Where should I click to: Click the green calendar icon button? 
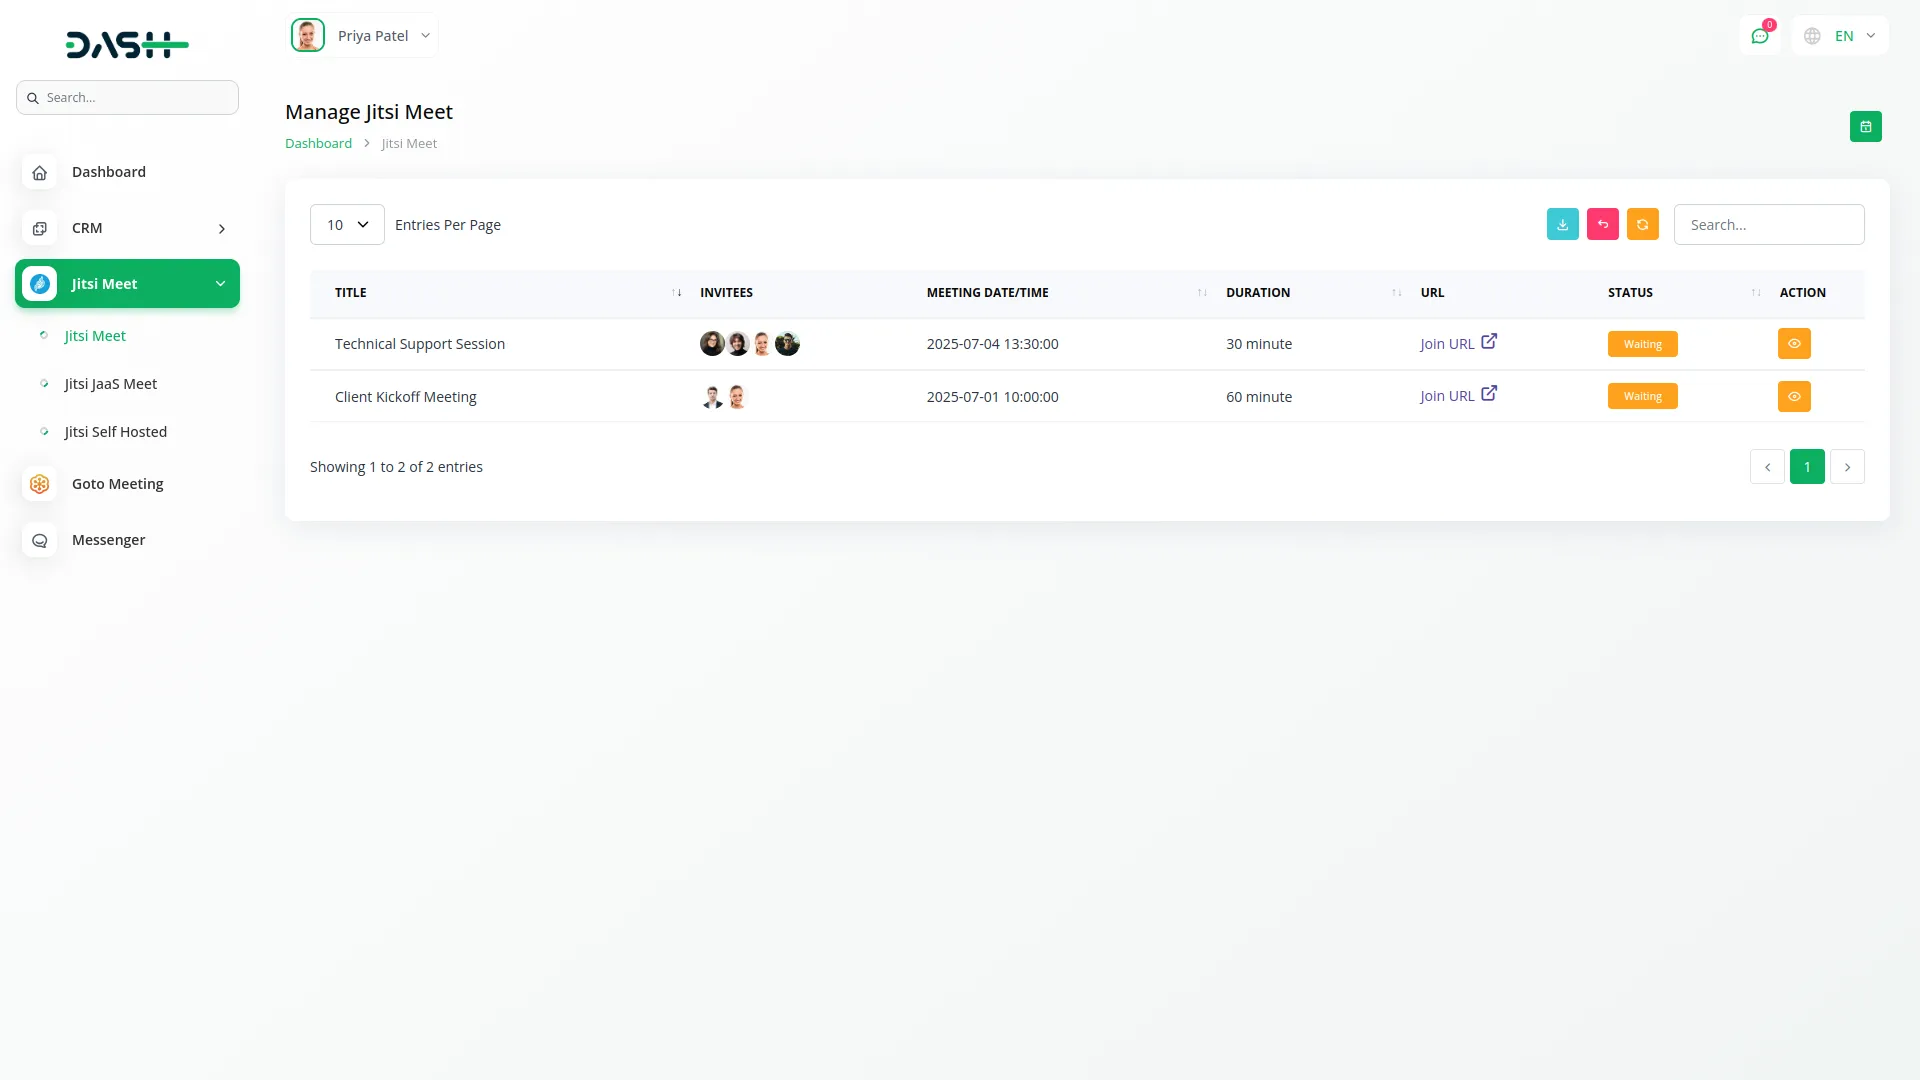(x=1865, y=127)
